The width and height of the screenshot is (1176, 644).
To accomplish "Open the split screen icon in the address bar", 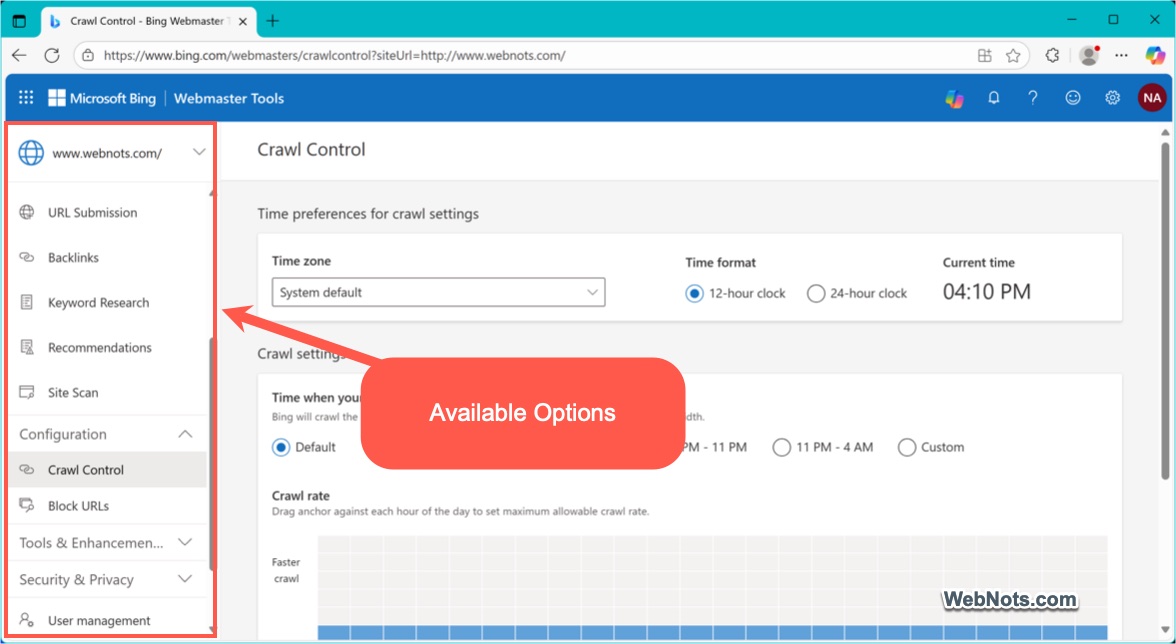I will [984, 55].
